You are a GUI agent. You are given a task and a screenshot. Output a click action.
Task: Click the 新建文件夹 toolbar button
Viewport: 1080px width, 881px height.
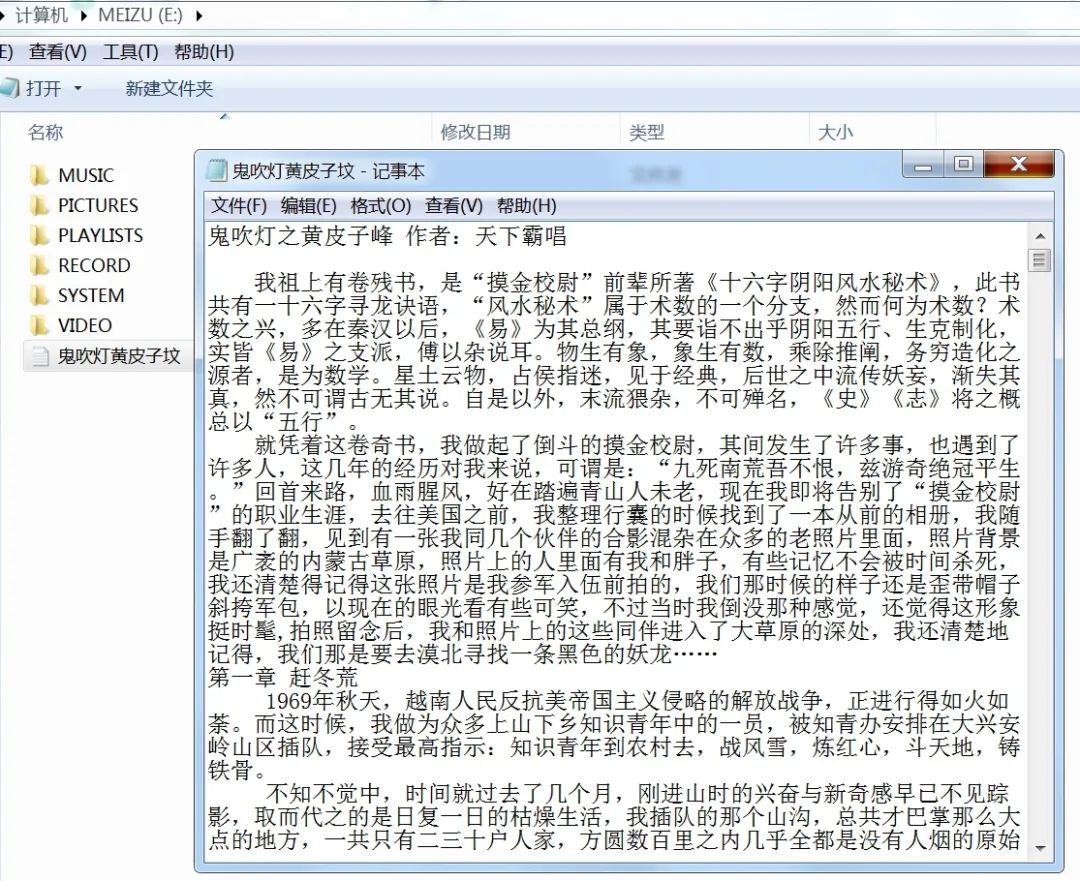[169, 88]
